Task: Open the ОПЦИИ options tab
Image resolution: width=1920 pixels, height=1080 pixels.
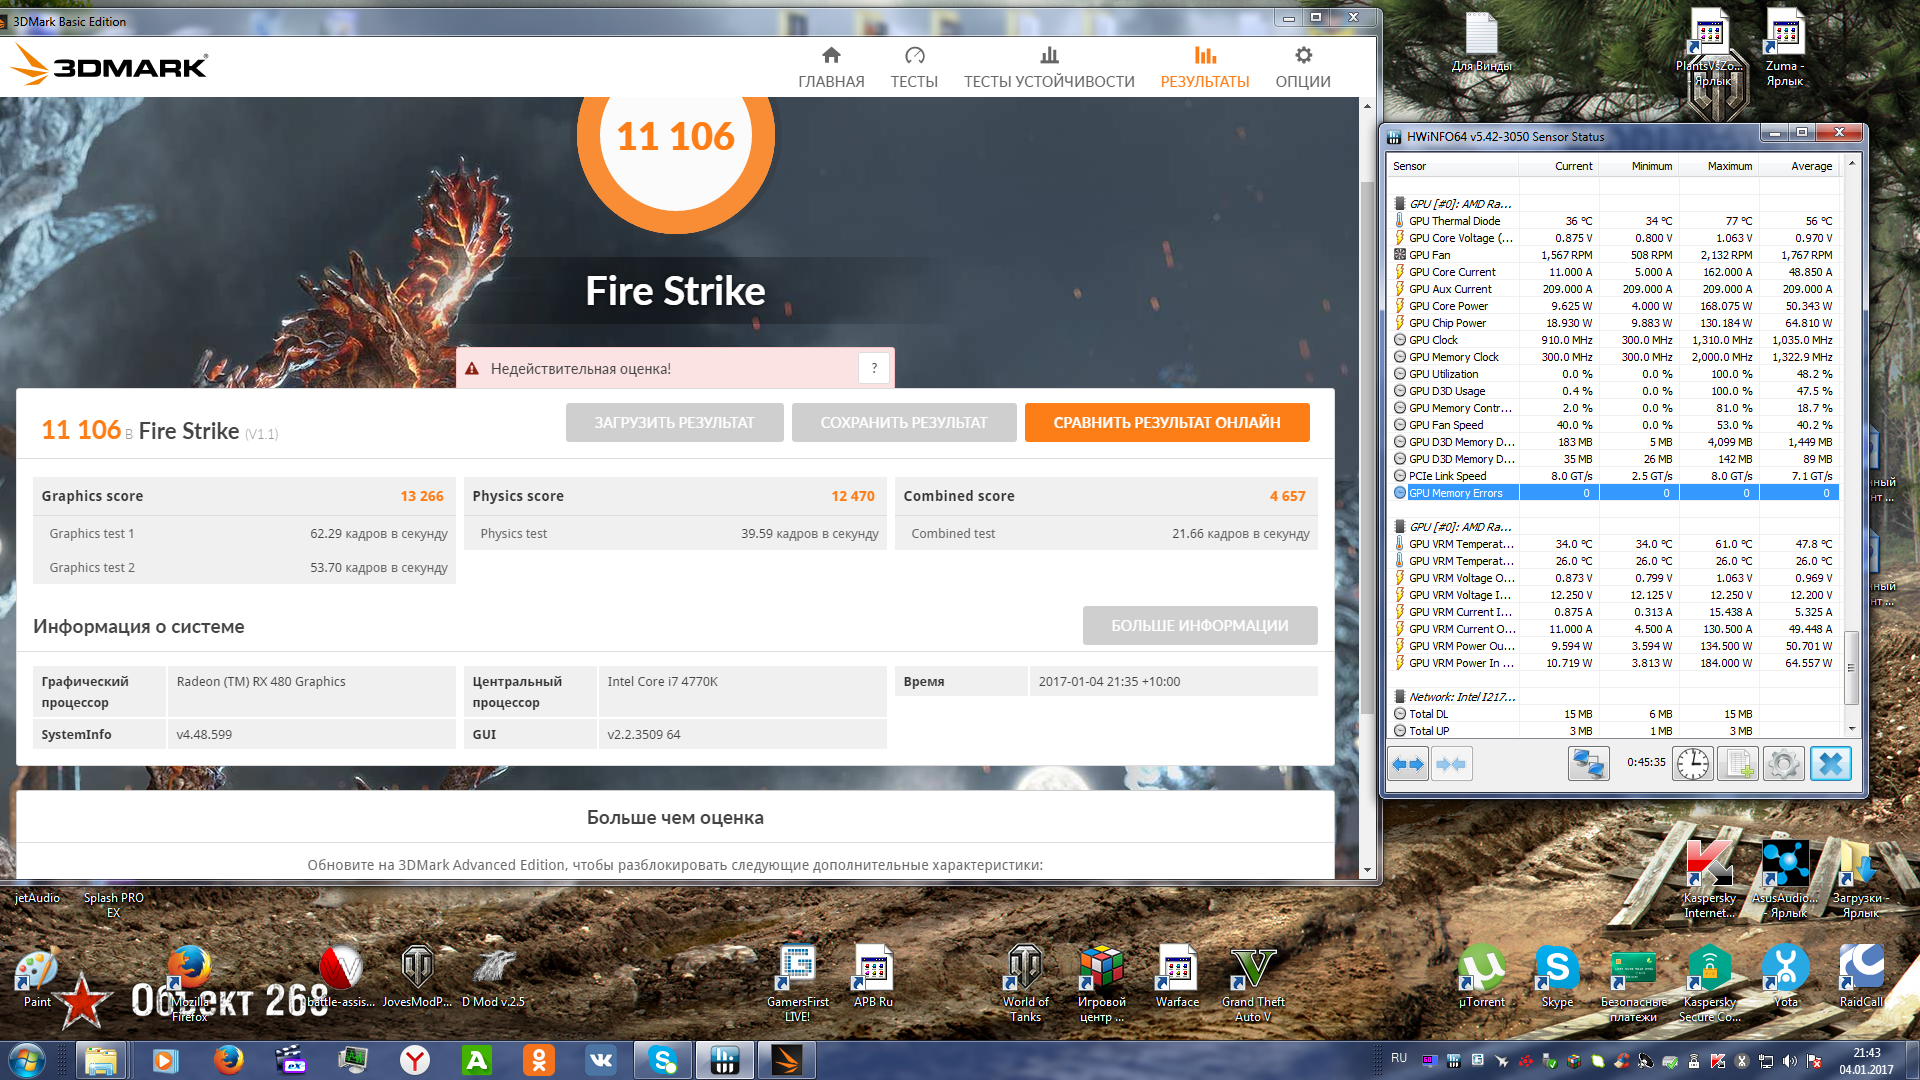Action: point(1303,68)
